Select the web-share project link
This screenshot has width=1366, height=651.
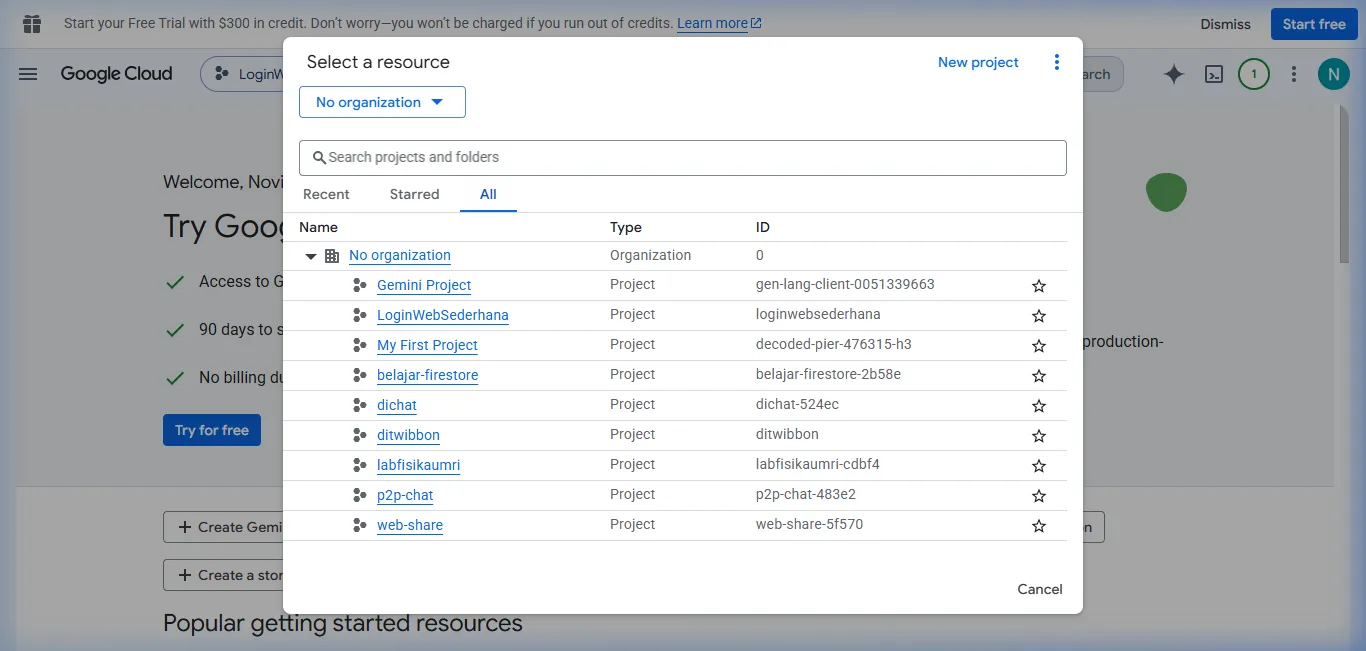point(410,525)
